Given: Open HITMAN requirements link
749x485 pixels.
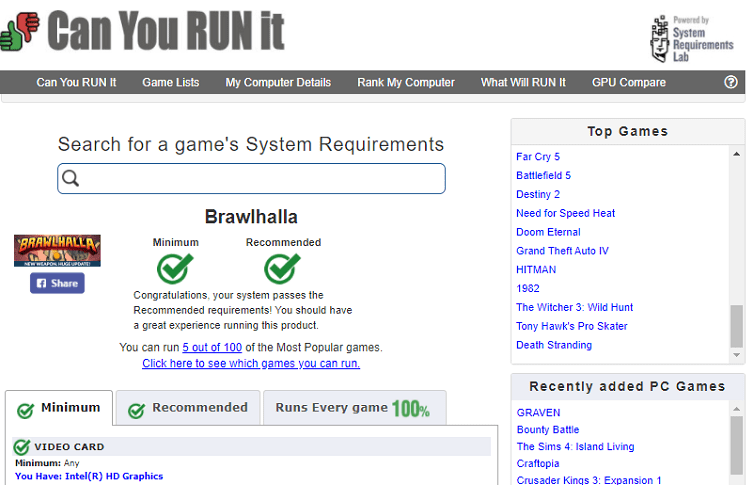Looking at the screenshot, I should (x=536, y=269).
